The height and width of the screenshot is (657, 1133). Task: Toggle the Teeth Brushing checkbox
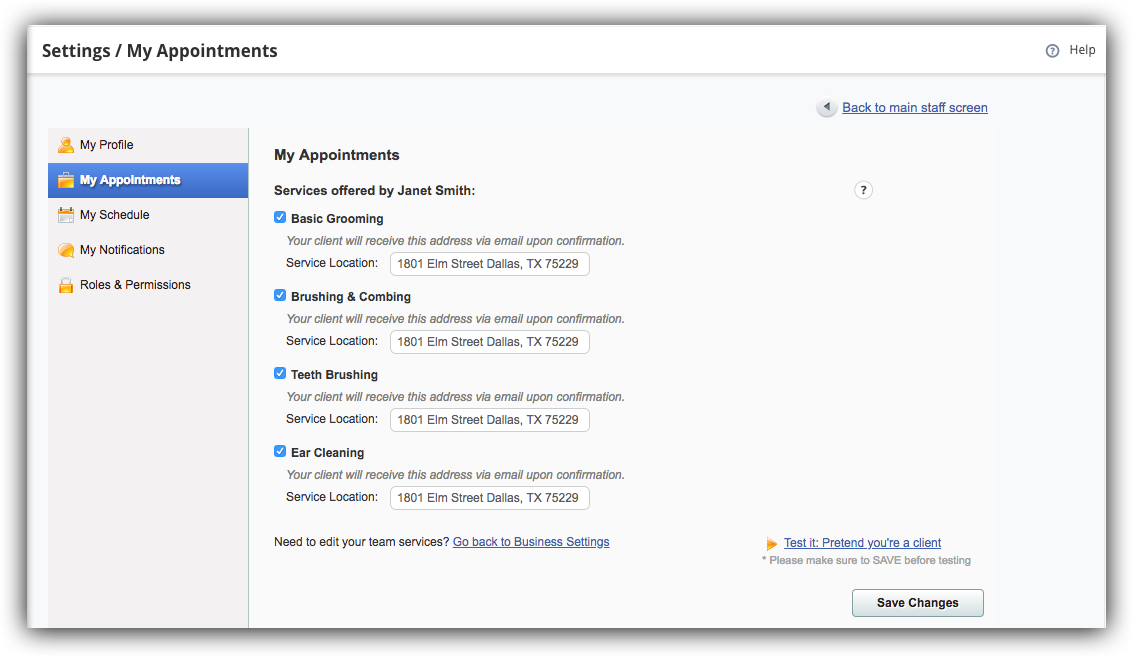[x=280, y=374]
